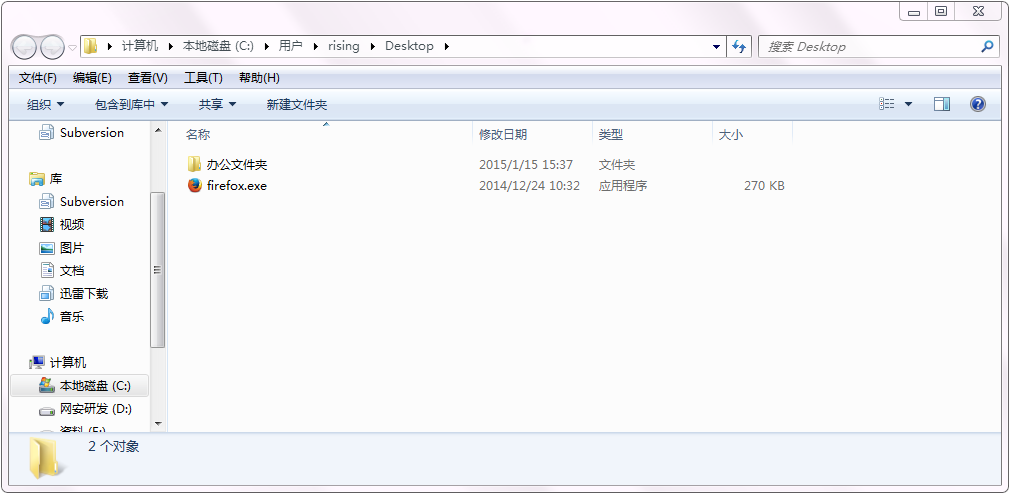Open the 文件(F) menu
Viewport: 1009px width, 493px height.
pos(38,78)
